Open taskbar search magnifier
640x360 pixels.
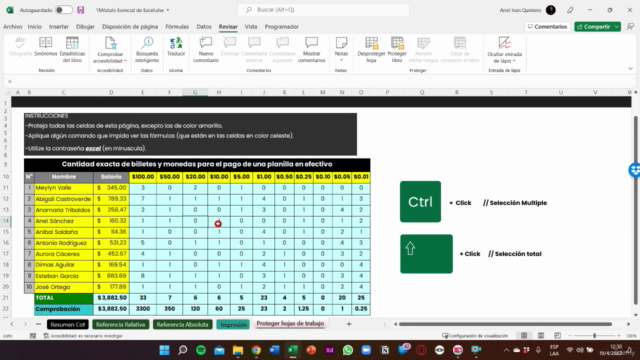point(182,350)
